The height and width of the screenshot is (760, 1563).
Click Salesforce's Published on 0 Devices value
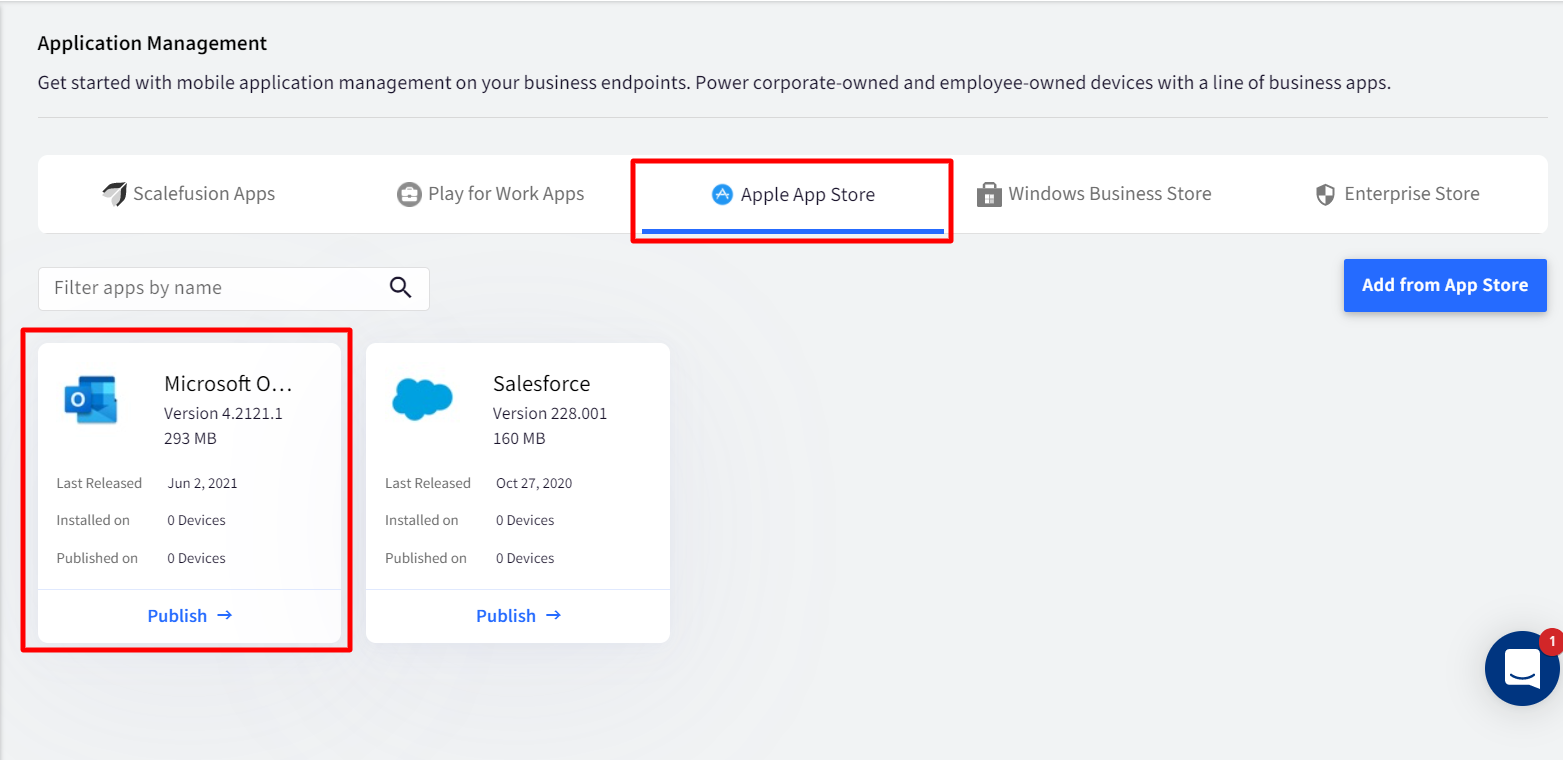click(x=525, y=558)
